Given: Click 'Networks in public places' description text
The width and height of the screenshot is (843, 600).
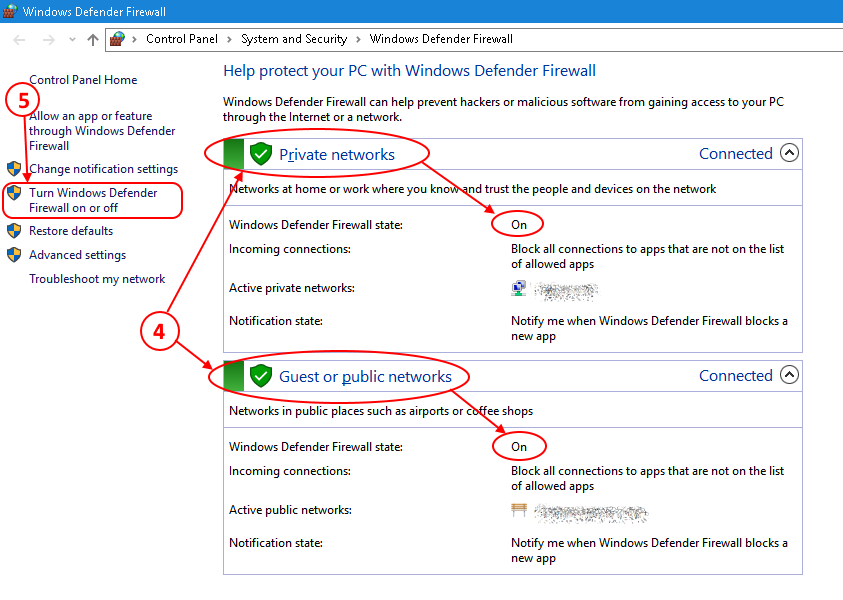Looking at the screenshot, I should pyautogui.click(x=381, y=411).
